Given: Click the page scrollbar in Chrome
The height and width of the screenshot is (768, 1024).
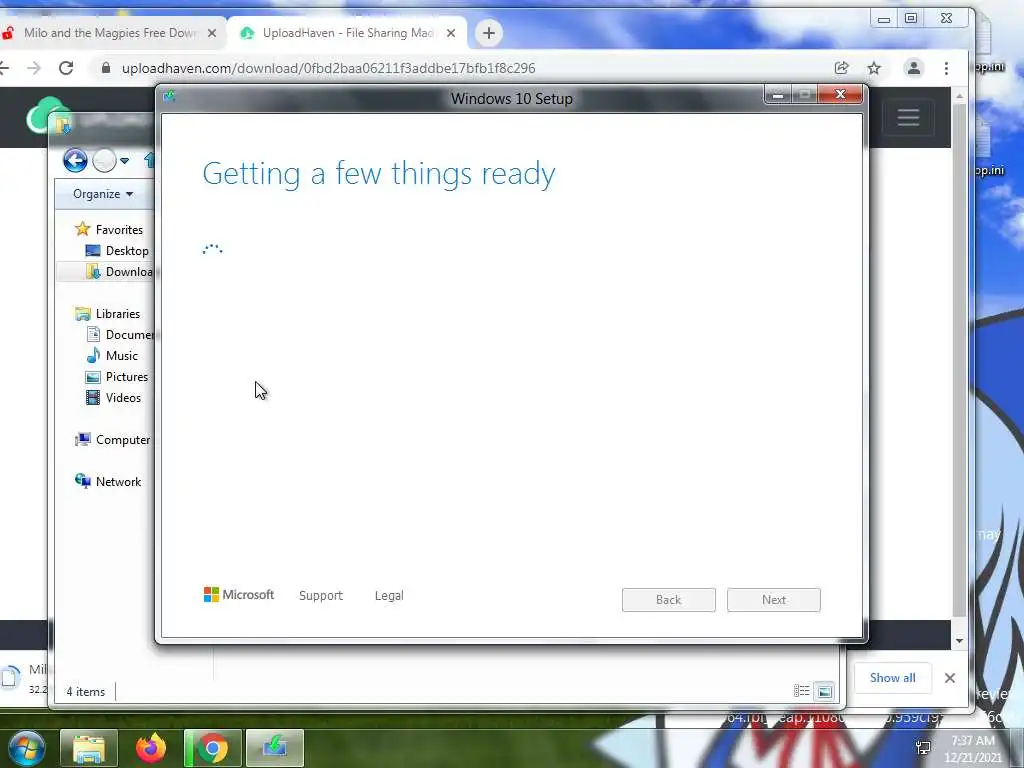Looking at the screenshot, I should tap(959, 359).
